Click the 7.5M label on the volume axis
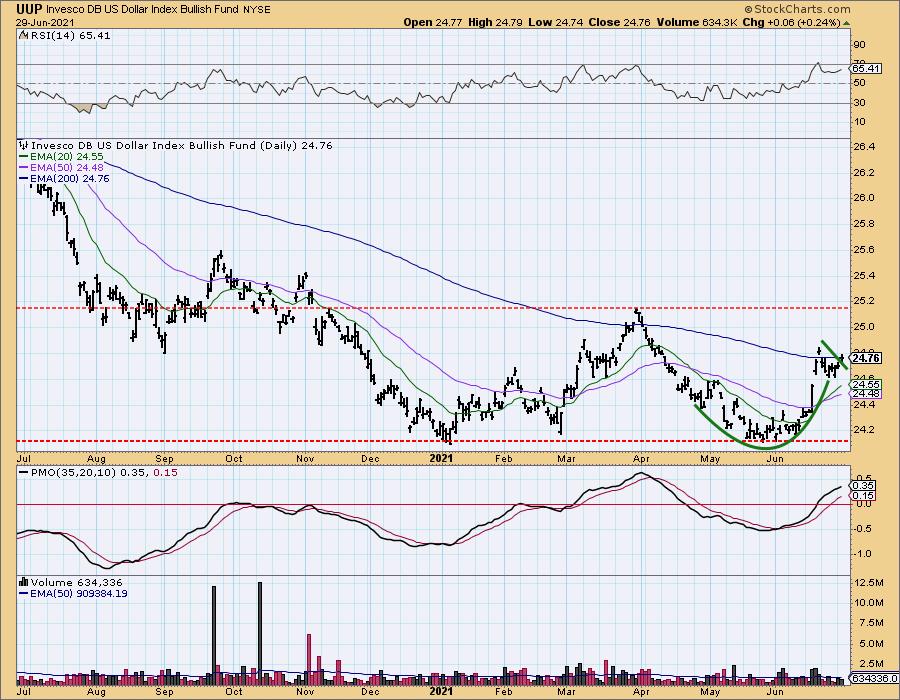Screen dimensions: 900x700 point(871,623)
